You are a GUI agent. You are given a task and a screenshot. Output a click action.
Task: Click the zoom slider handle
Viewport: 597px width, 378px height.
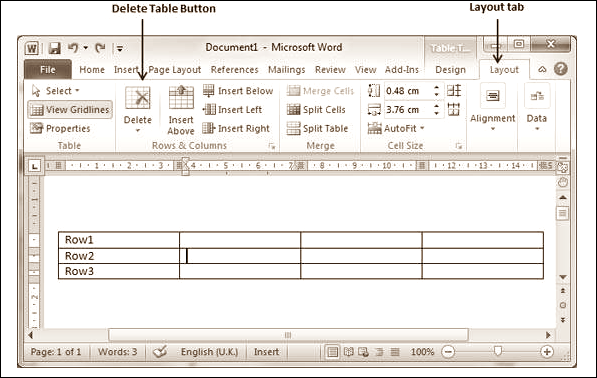(498, 351)
